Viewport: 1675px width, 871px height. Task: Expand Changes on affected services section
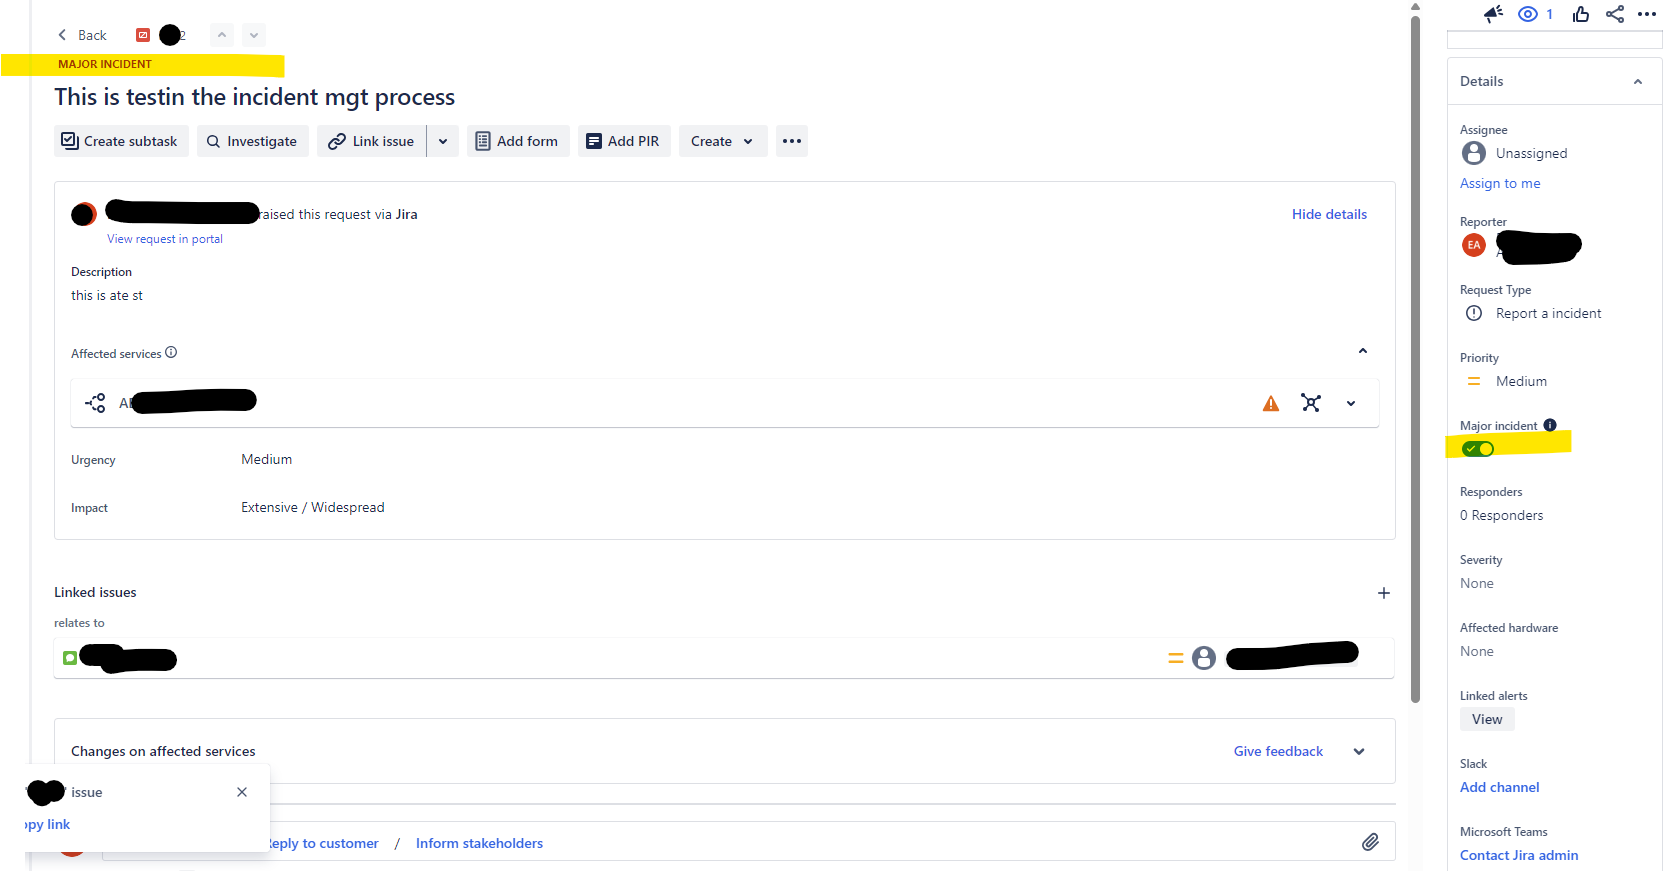pyautogui.click(x=1359, y=751)
